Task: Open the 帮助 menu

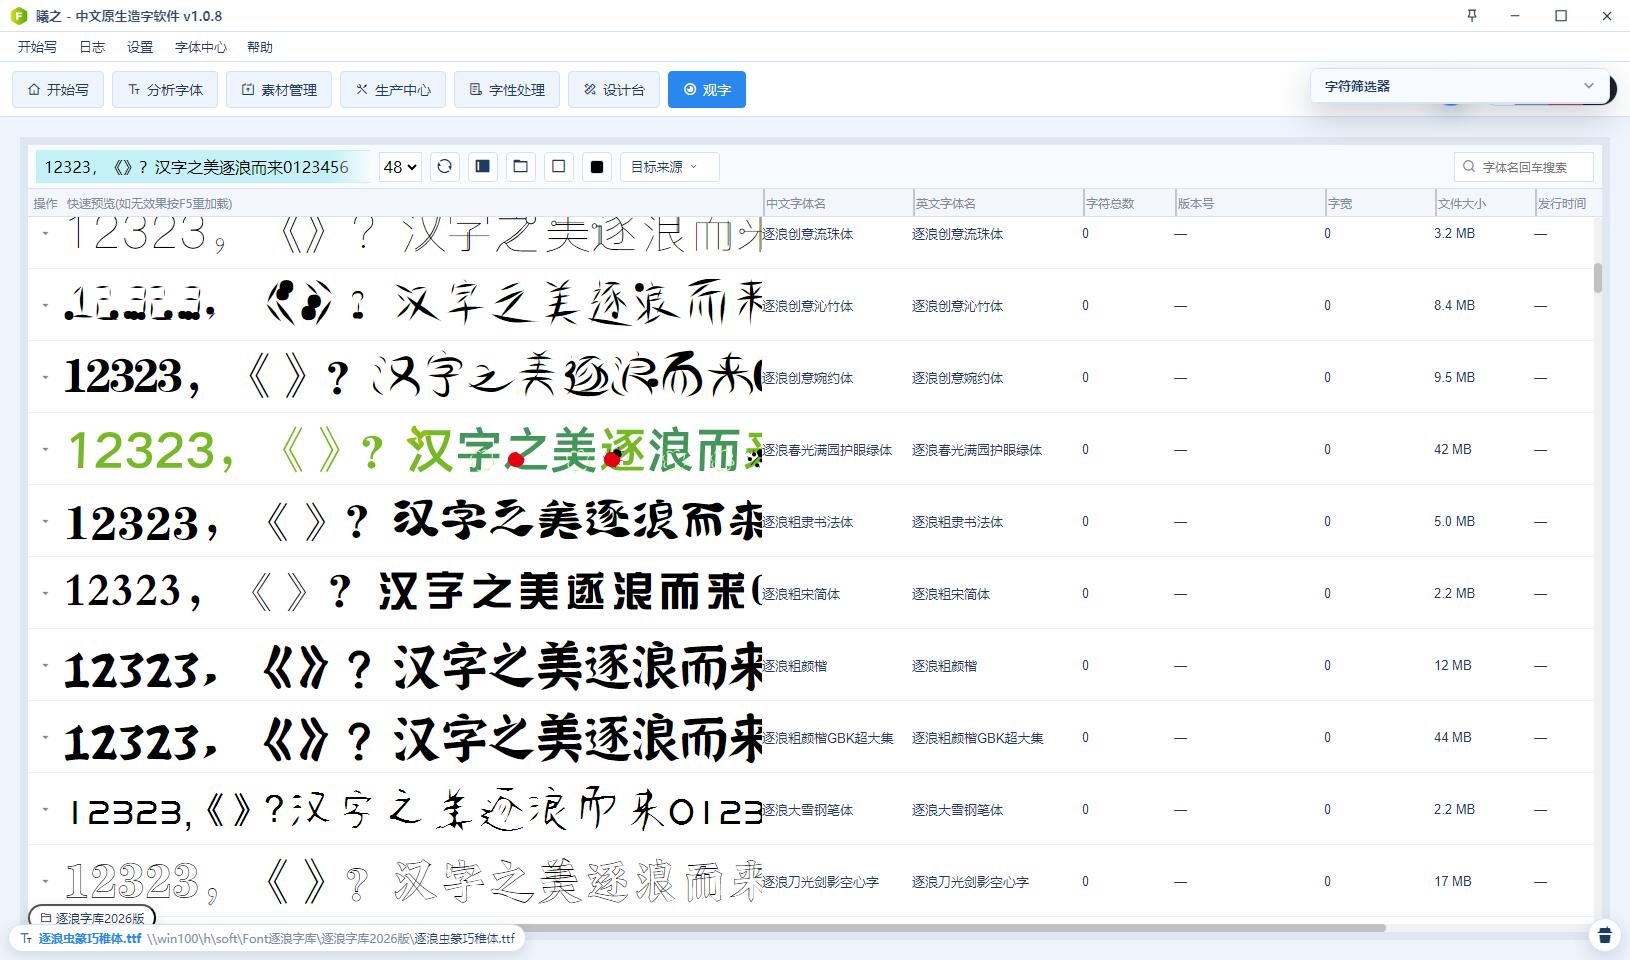Action: click(x=260, y=47)
